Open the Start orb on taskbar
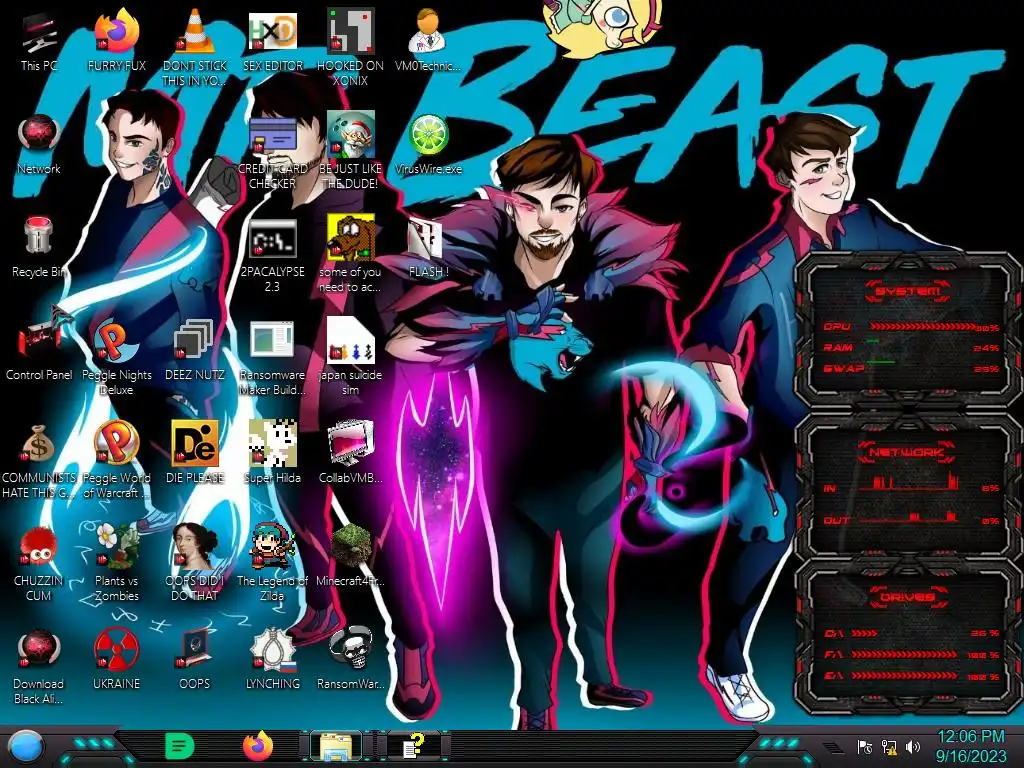The image size is (1024, 768). [25, 747]
